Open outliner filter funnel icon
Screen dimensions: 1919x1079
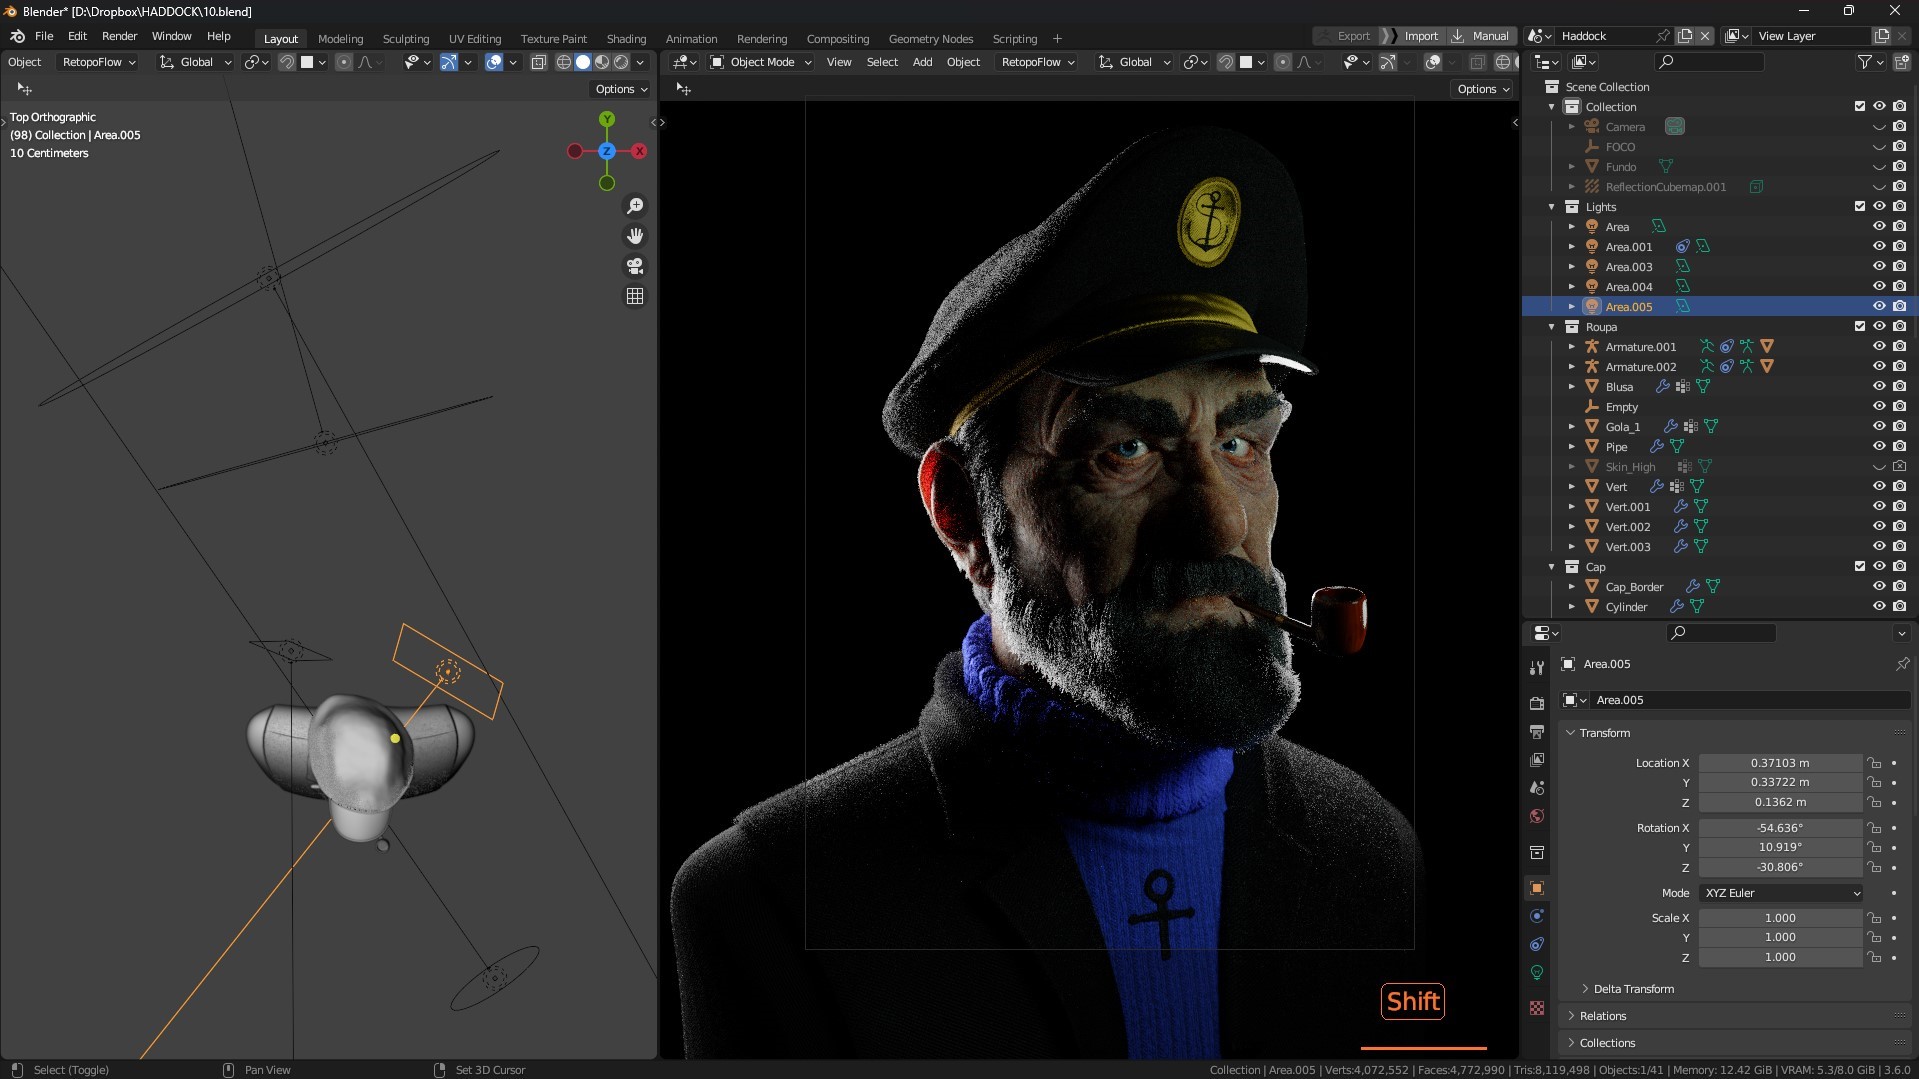tap(1864, 62)
